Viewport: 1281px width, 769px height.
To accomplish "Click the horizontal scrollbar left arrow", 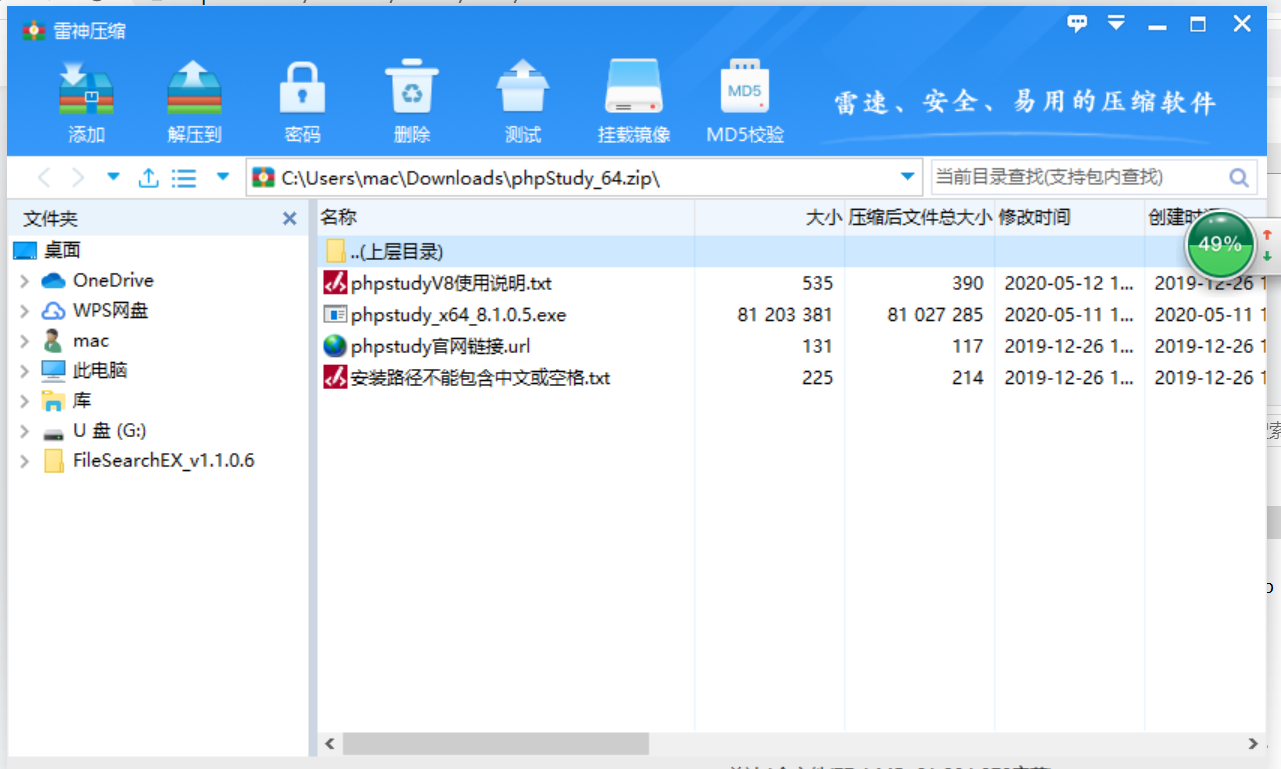I will 329,744.
